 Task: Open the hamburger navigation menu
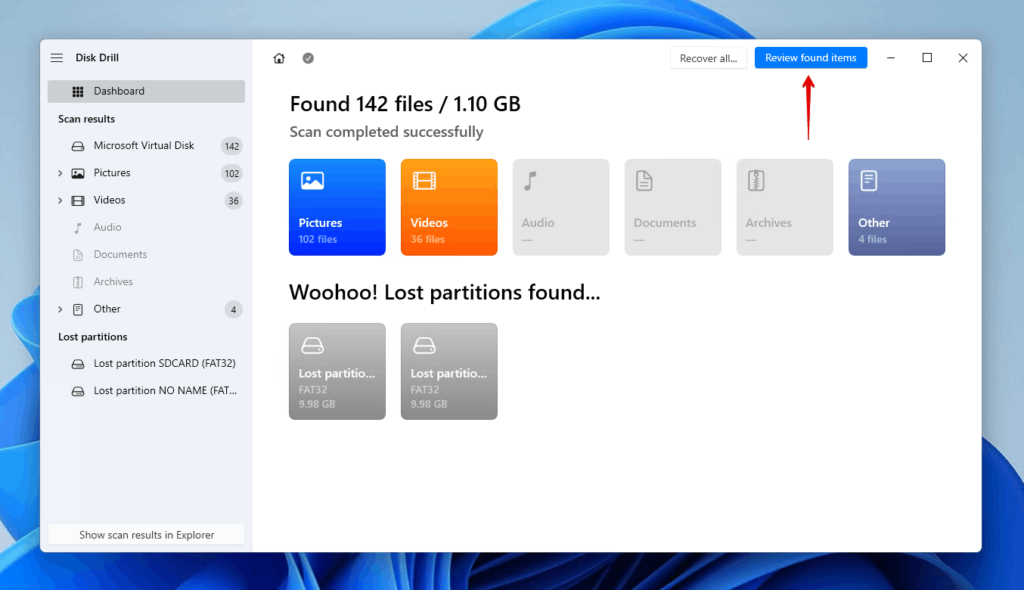(x=56, y=57)
